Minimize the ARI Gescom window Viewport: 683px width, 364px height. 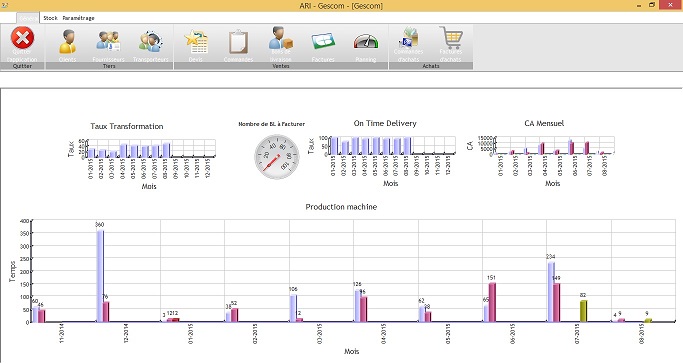point(639,5)
